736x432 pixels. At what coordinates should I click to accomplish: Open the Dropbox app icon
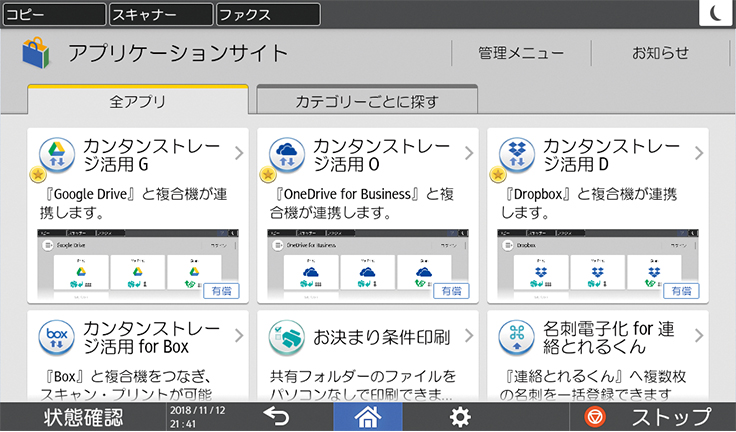coord(517,156)
